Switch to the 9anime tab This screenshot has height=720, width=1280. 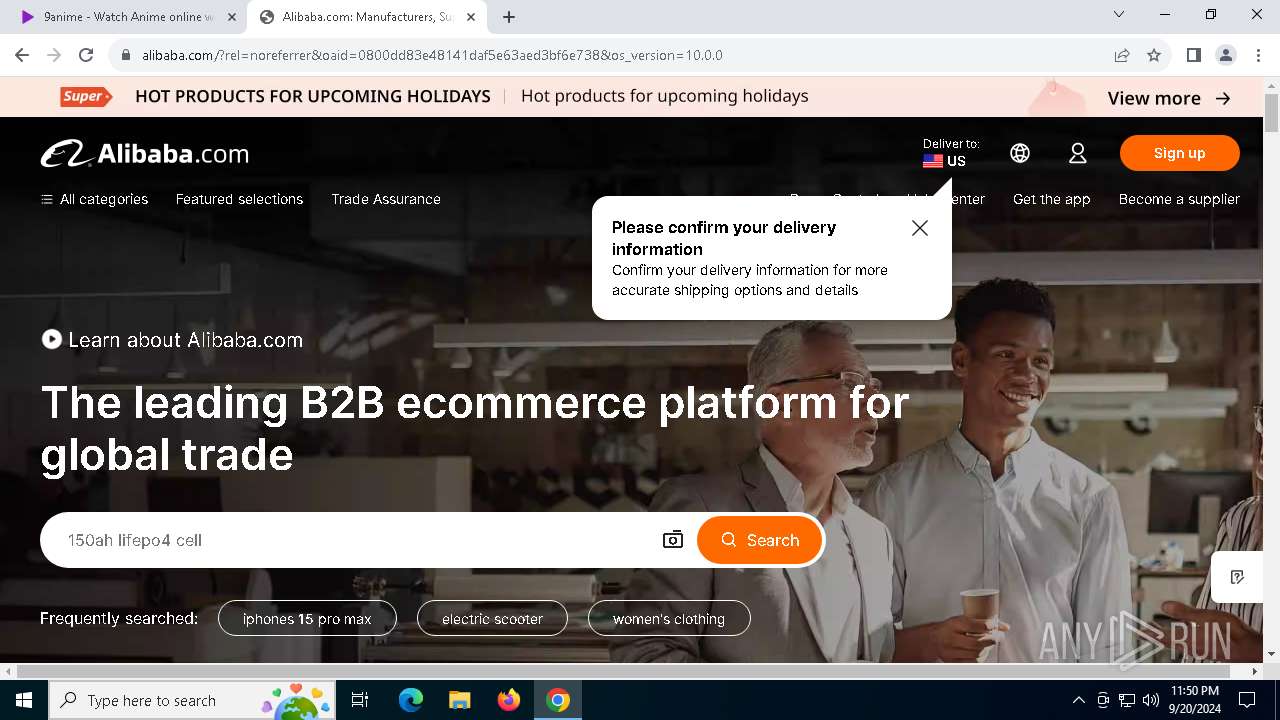[128, 17]
